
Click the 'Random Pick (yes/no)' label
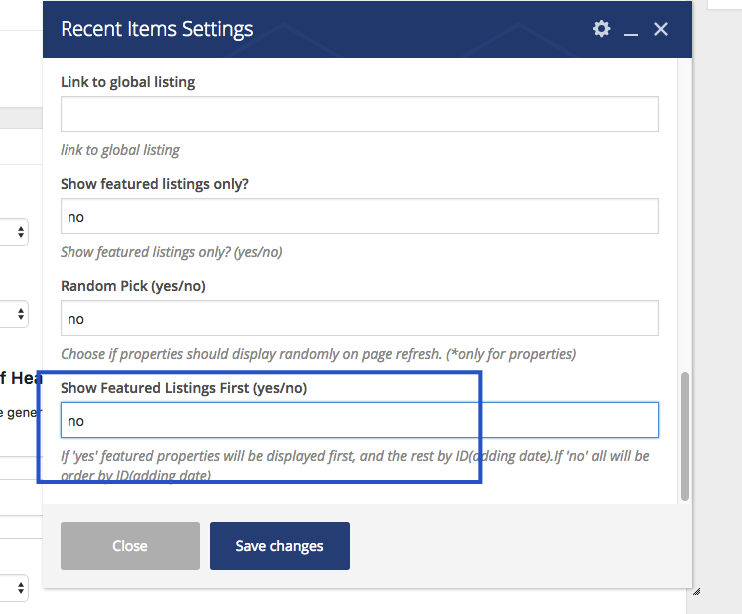point(133,286)
